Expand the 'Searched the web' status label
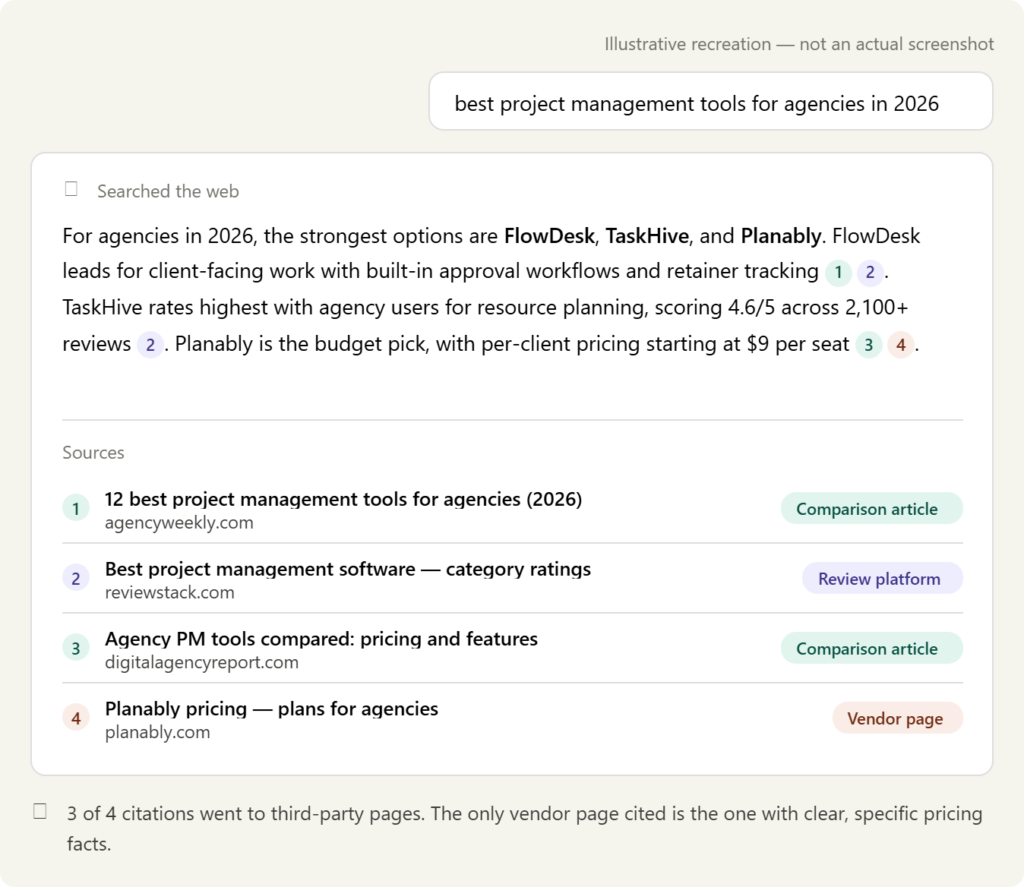 [x=168, y=191]
